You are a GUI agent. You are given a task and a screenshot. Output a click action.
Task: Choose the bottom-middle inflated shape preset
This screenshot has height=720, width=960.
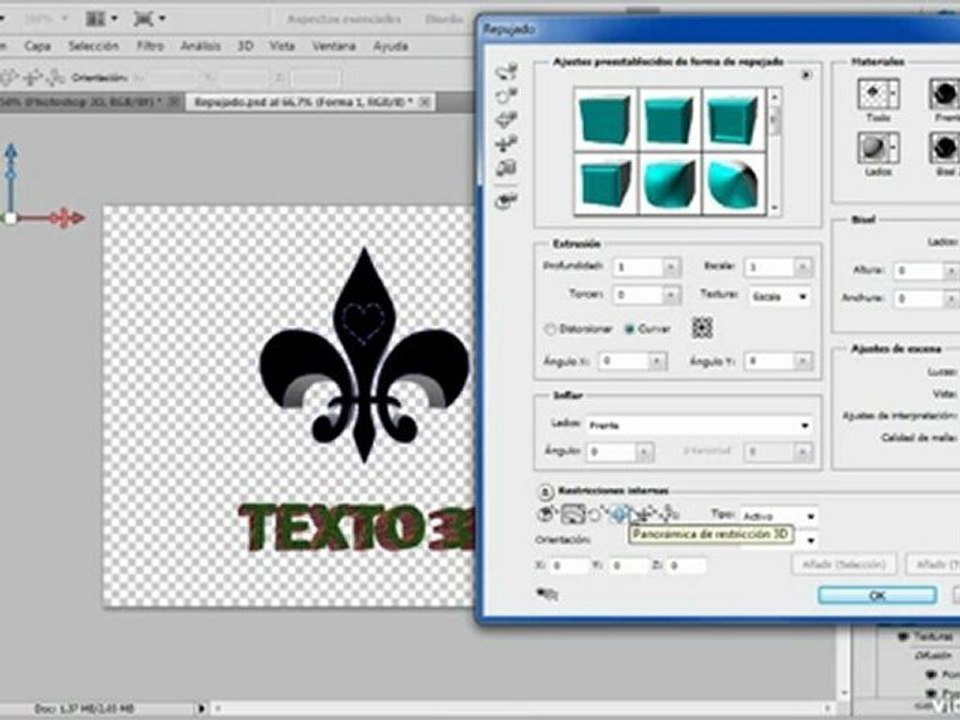point(669,183)
